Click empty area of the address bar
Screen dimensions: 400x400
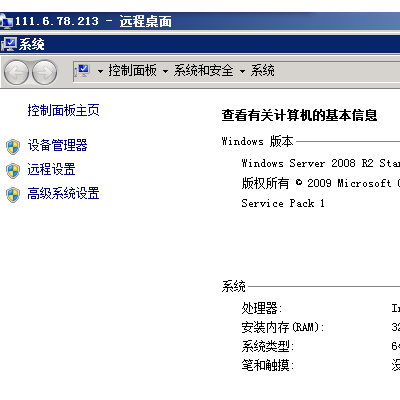(337, 71)
